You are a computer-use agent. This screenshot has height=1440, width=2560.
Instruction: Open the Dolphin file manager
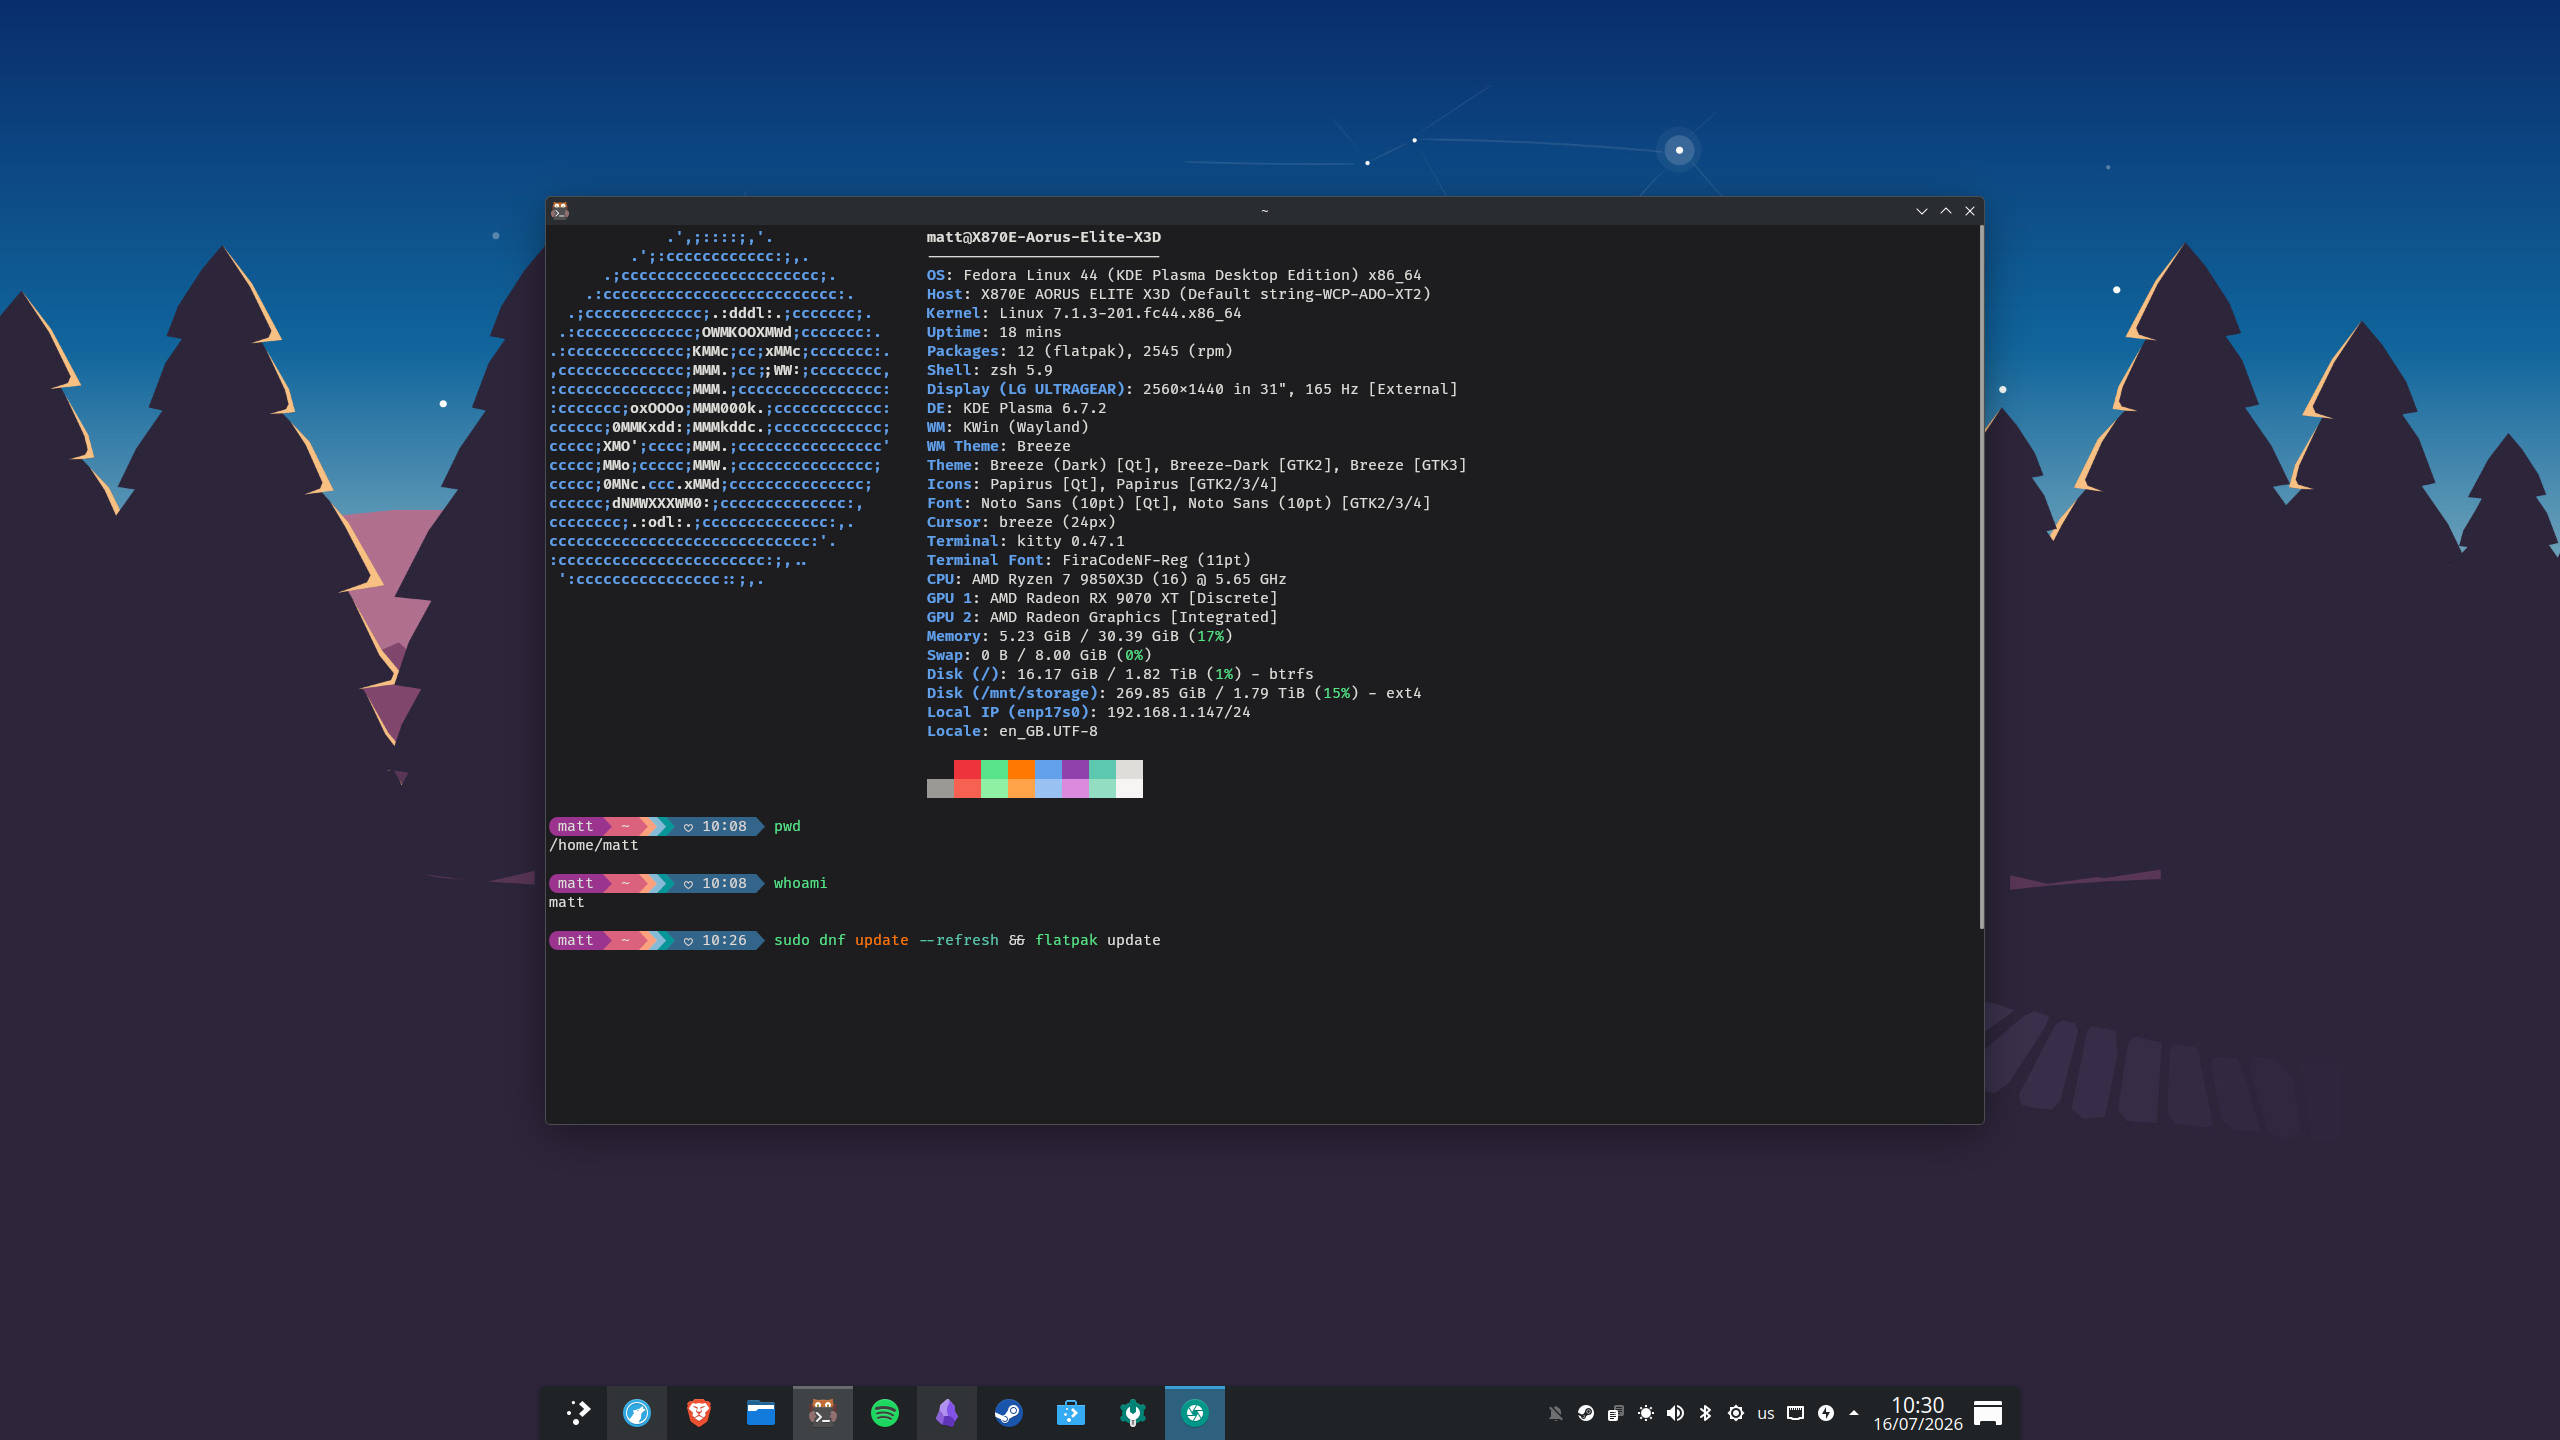click(x=761, y=1412)
